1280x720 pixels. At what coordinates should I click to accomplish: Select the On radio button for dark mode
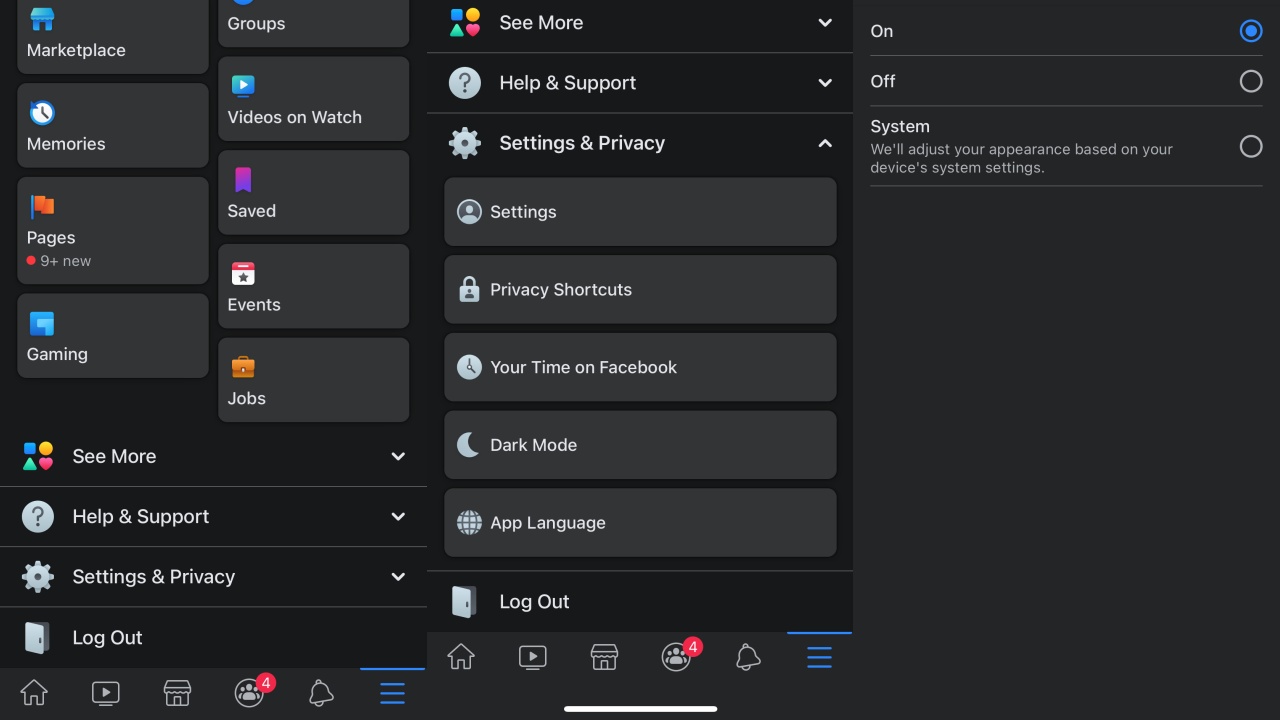tap(1250, 31)
